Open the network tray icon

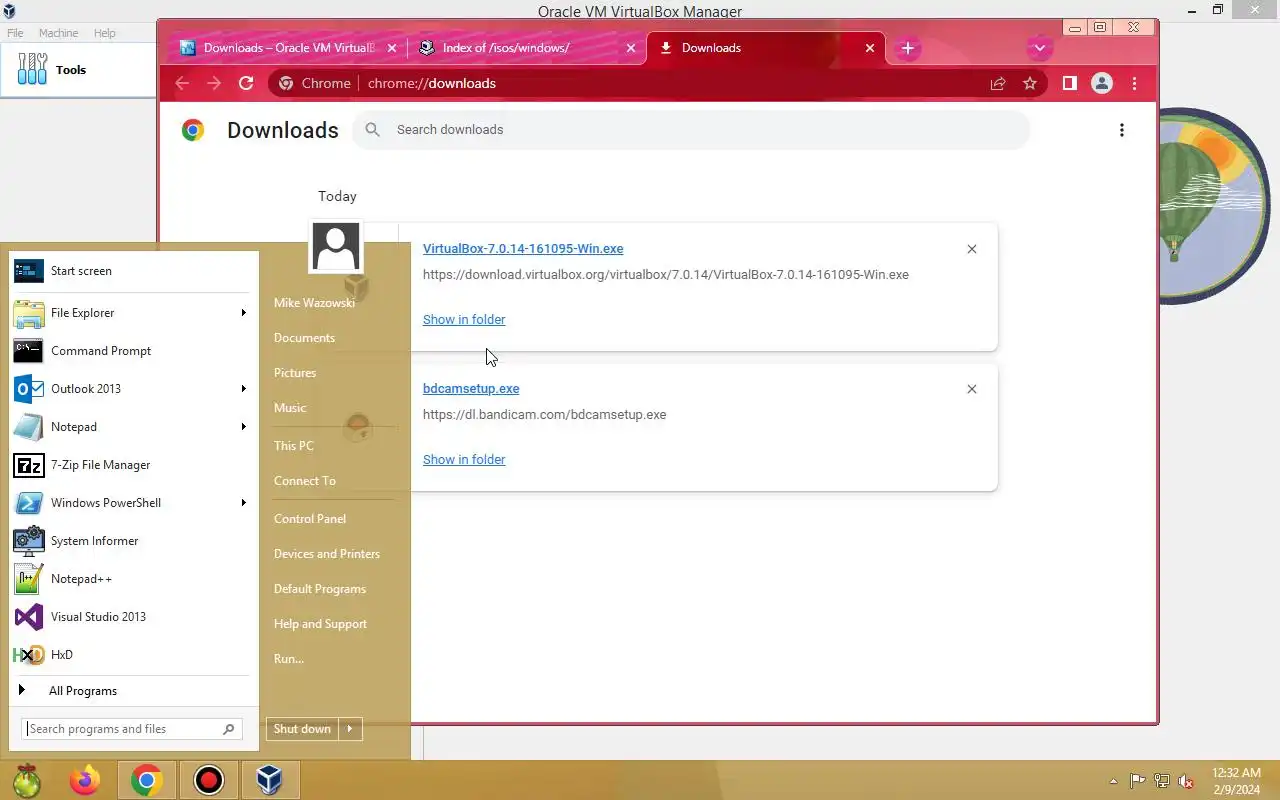(x=1162, y=781)
